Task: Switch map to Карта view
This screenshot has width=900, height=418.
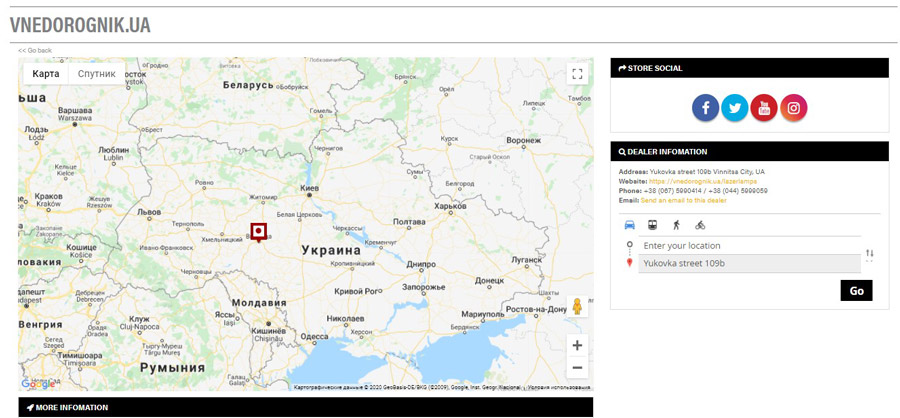Action: click(x=45, y=74)
